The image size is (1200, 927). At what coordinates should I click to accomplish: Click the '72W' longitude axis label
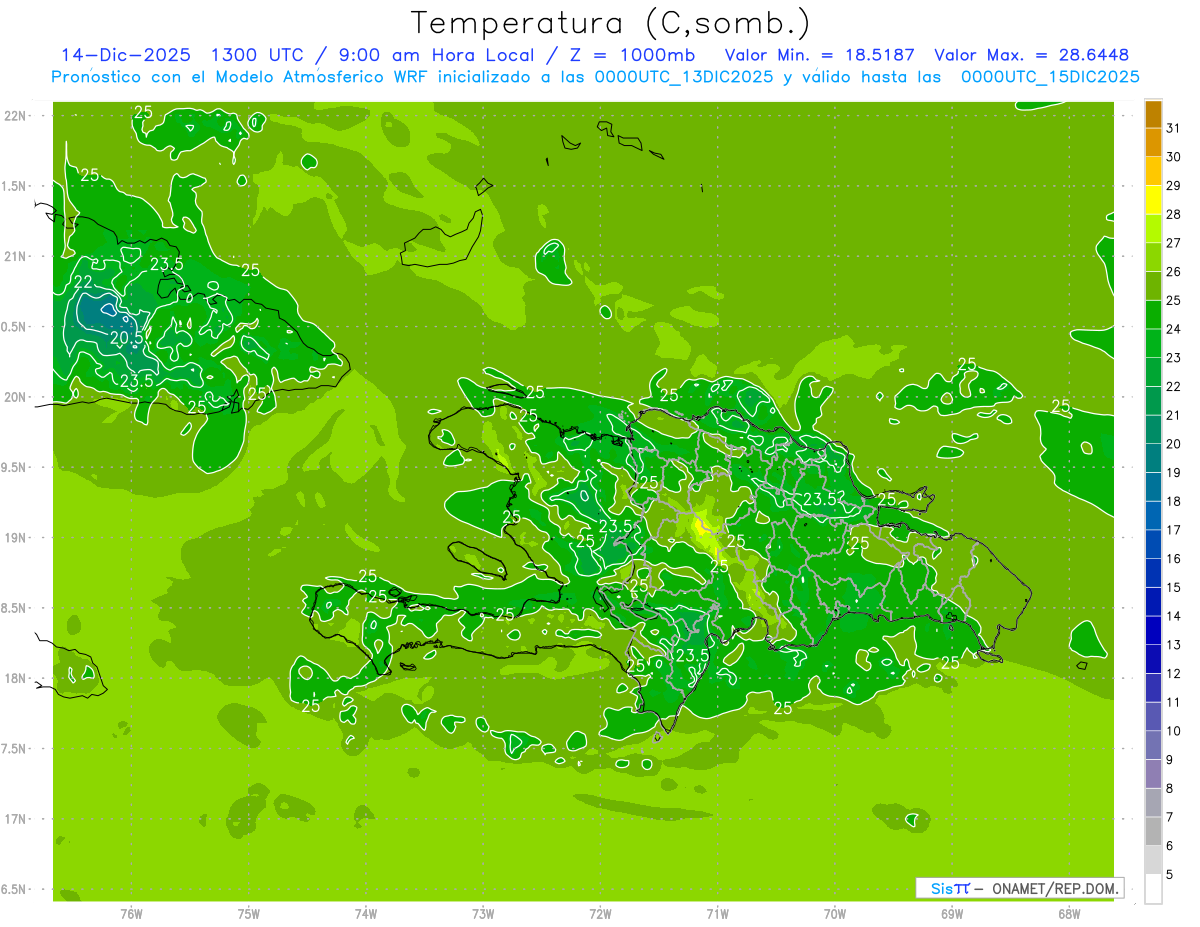tap(601, 913)
